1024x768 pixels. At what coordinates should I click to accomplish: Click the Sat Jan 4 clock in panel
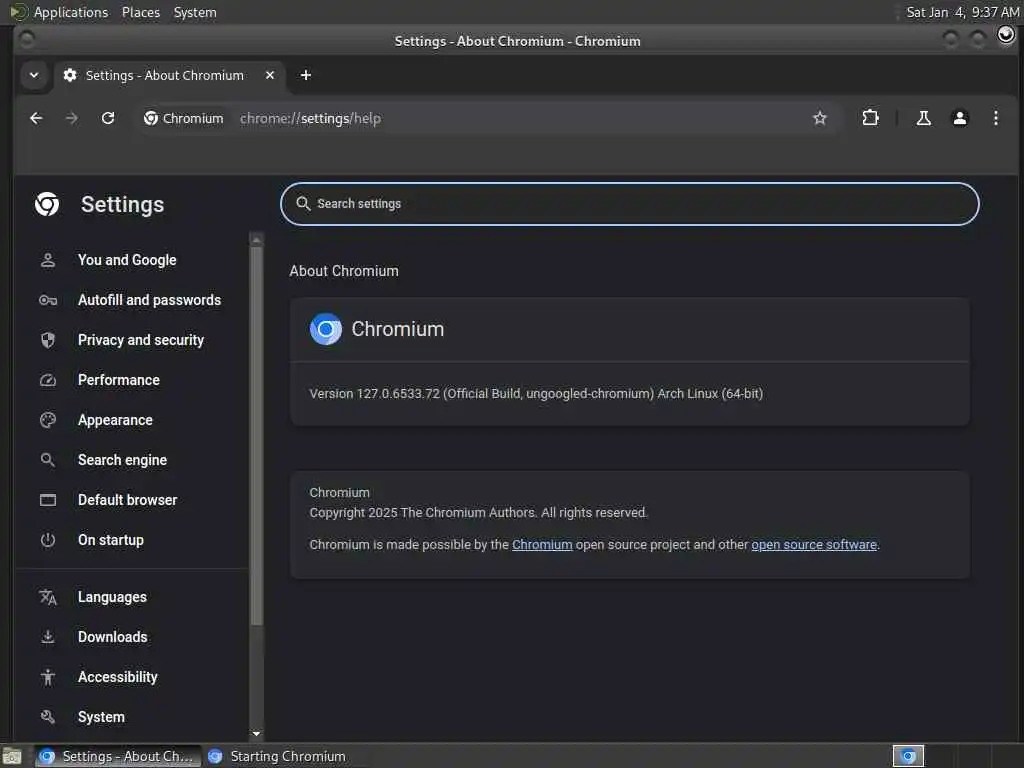[x=963, y=12]
